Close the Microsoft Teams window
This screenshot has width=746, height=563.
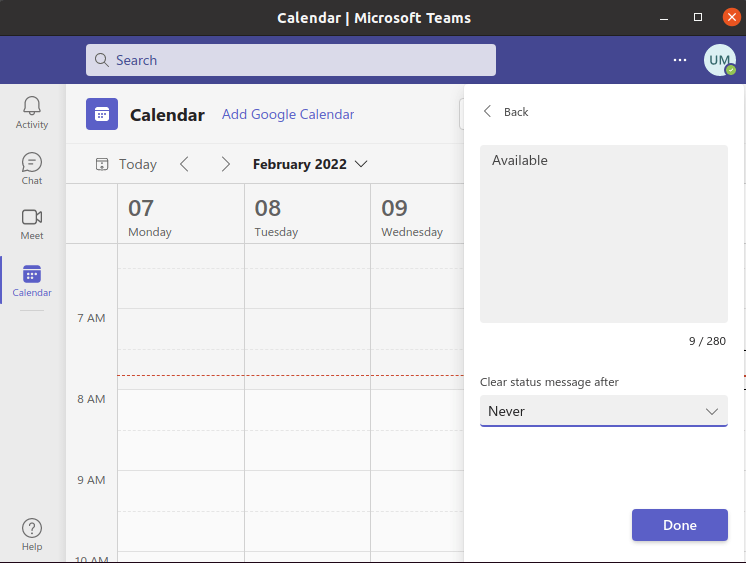(x=732, y=18)
